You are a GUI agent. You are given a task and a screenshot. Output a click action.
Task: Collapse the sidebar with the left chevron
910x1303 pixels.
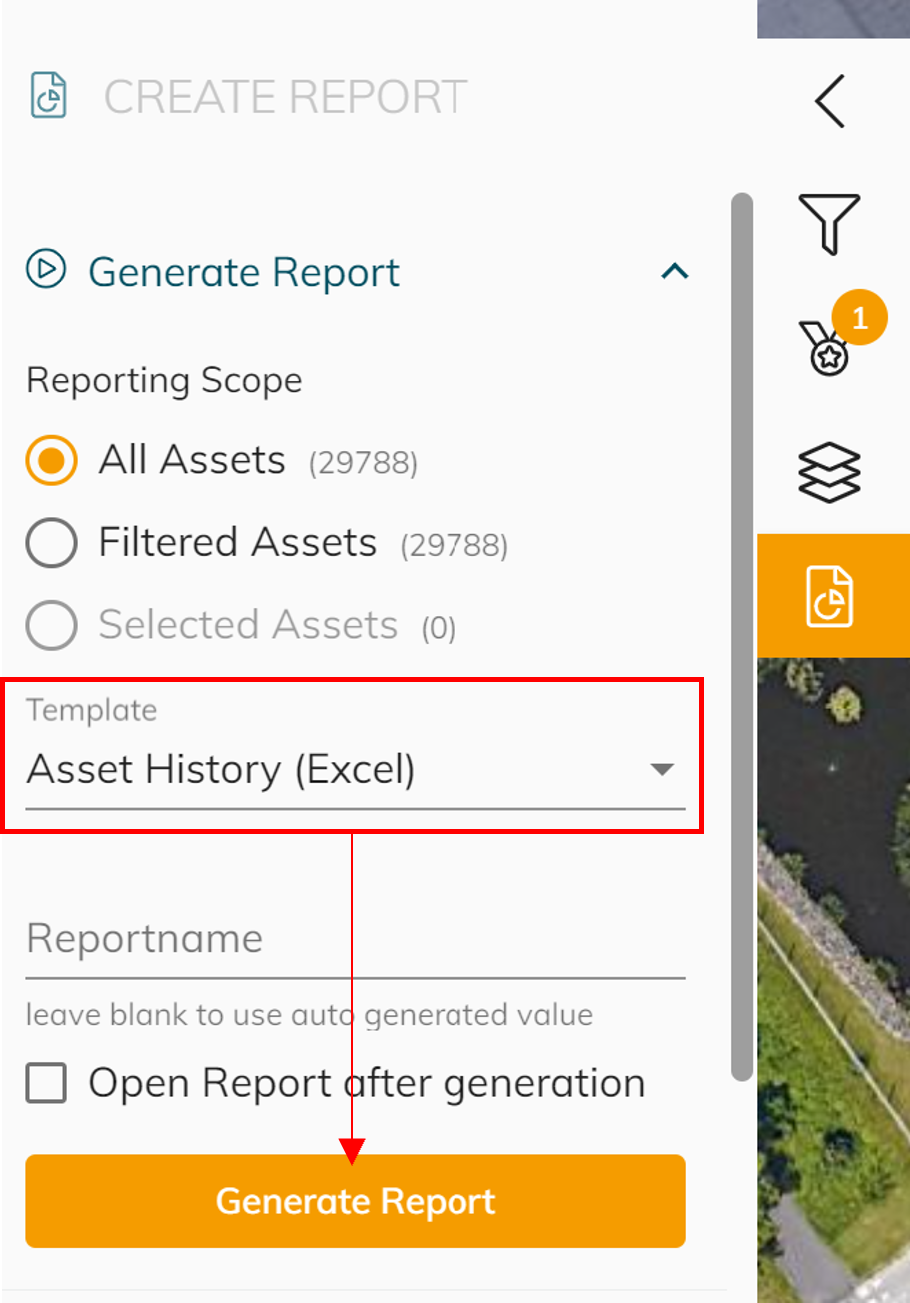830,100
